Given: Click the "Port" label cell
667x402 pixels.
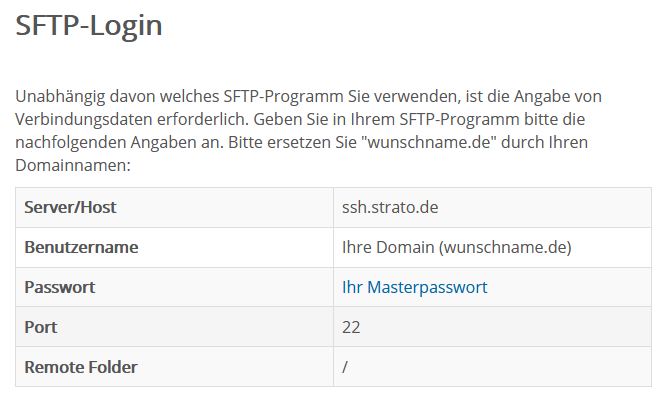Looking at the screenshot, I should [x=41, y=327].
